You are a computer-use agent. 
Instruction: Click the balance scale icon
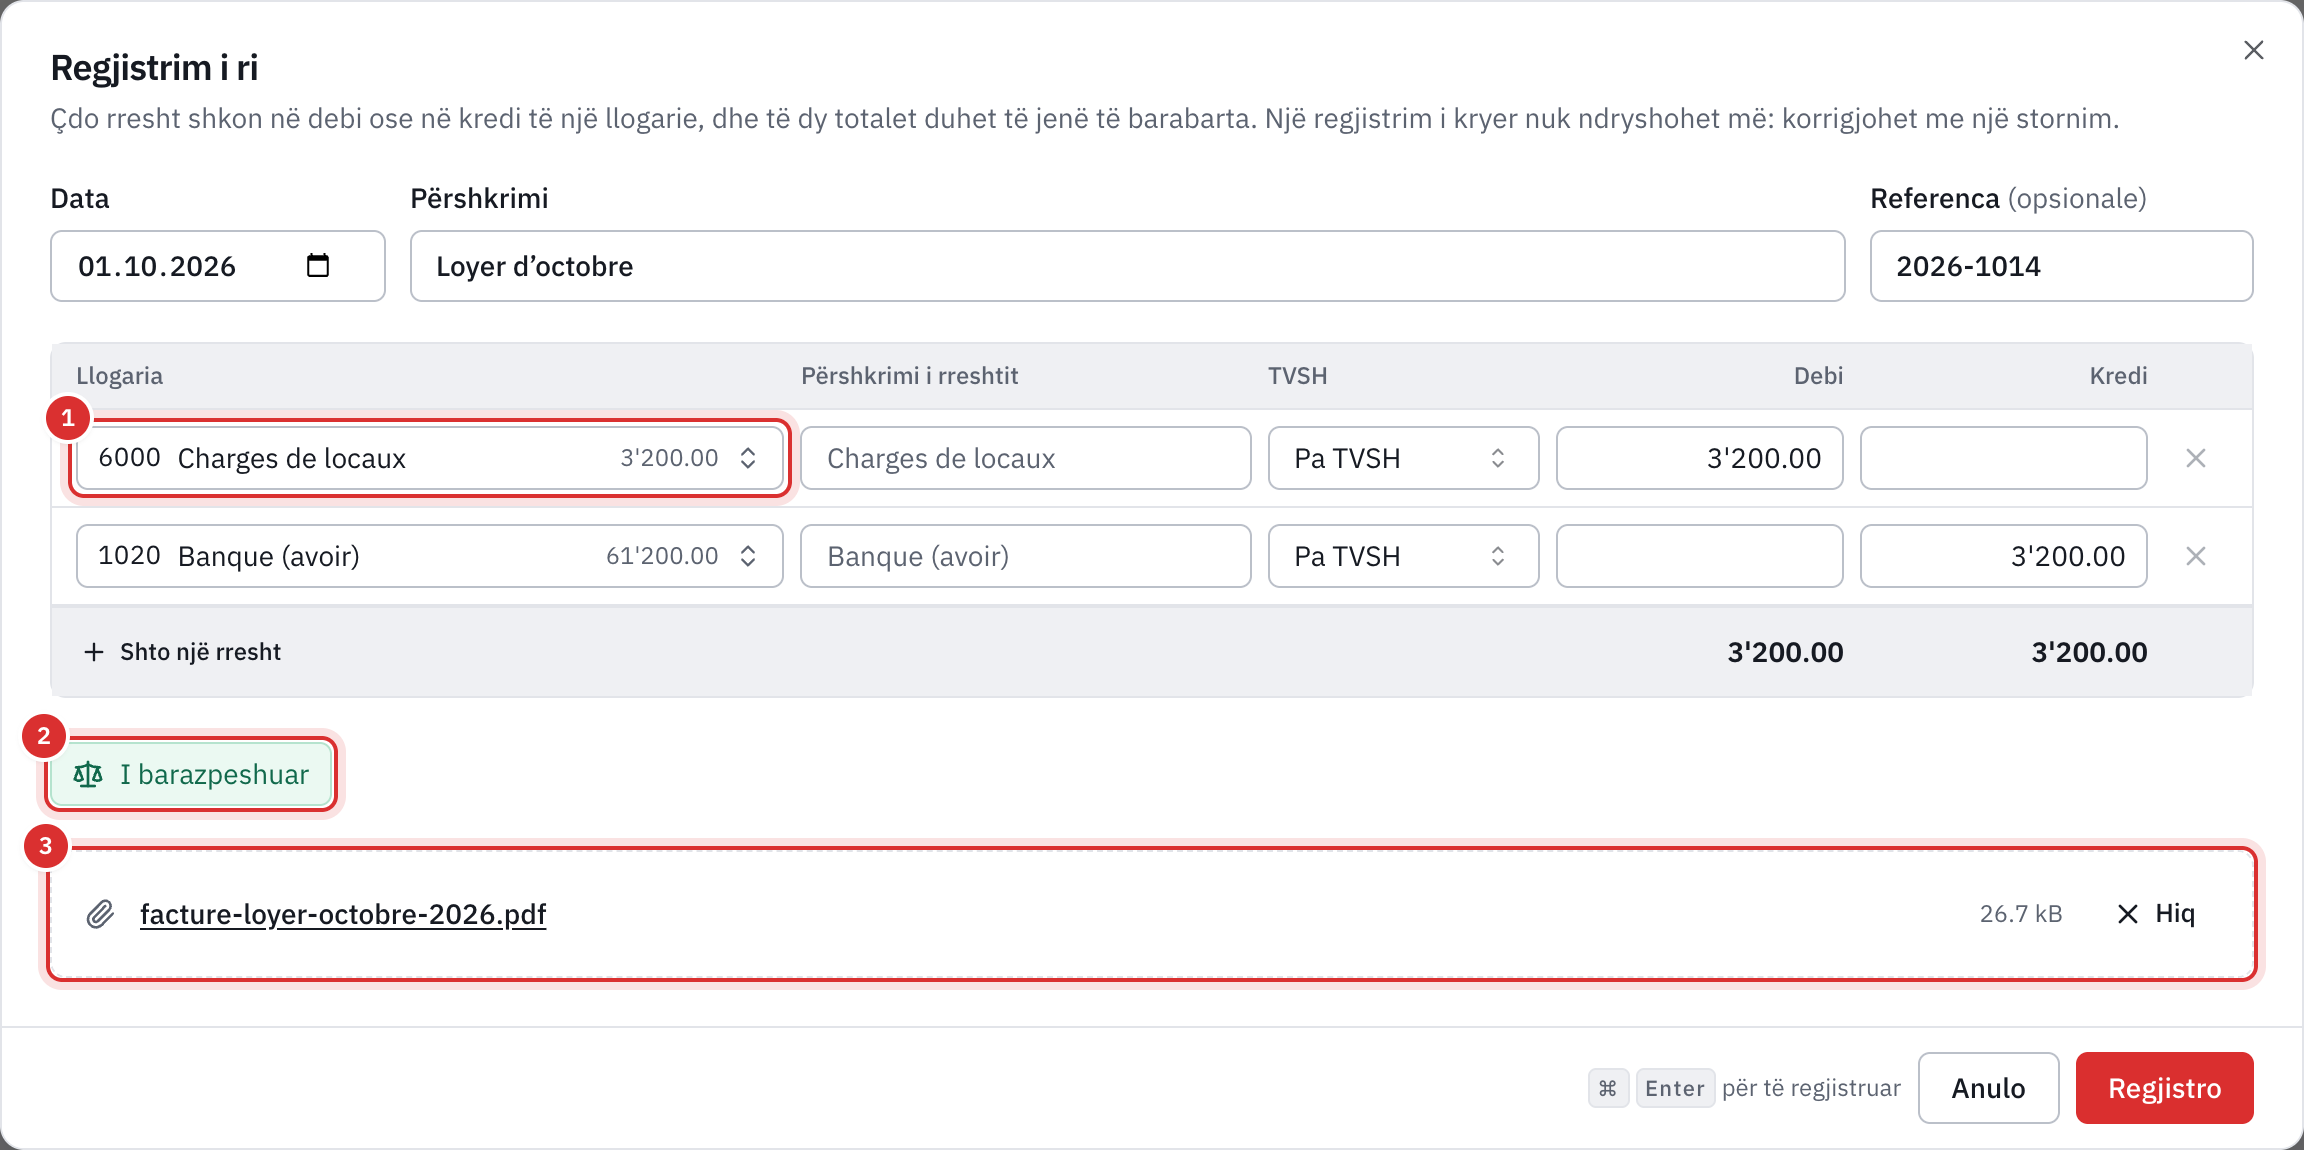88,774
